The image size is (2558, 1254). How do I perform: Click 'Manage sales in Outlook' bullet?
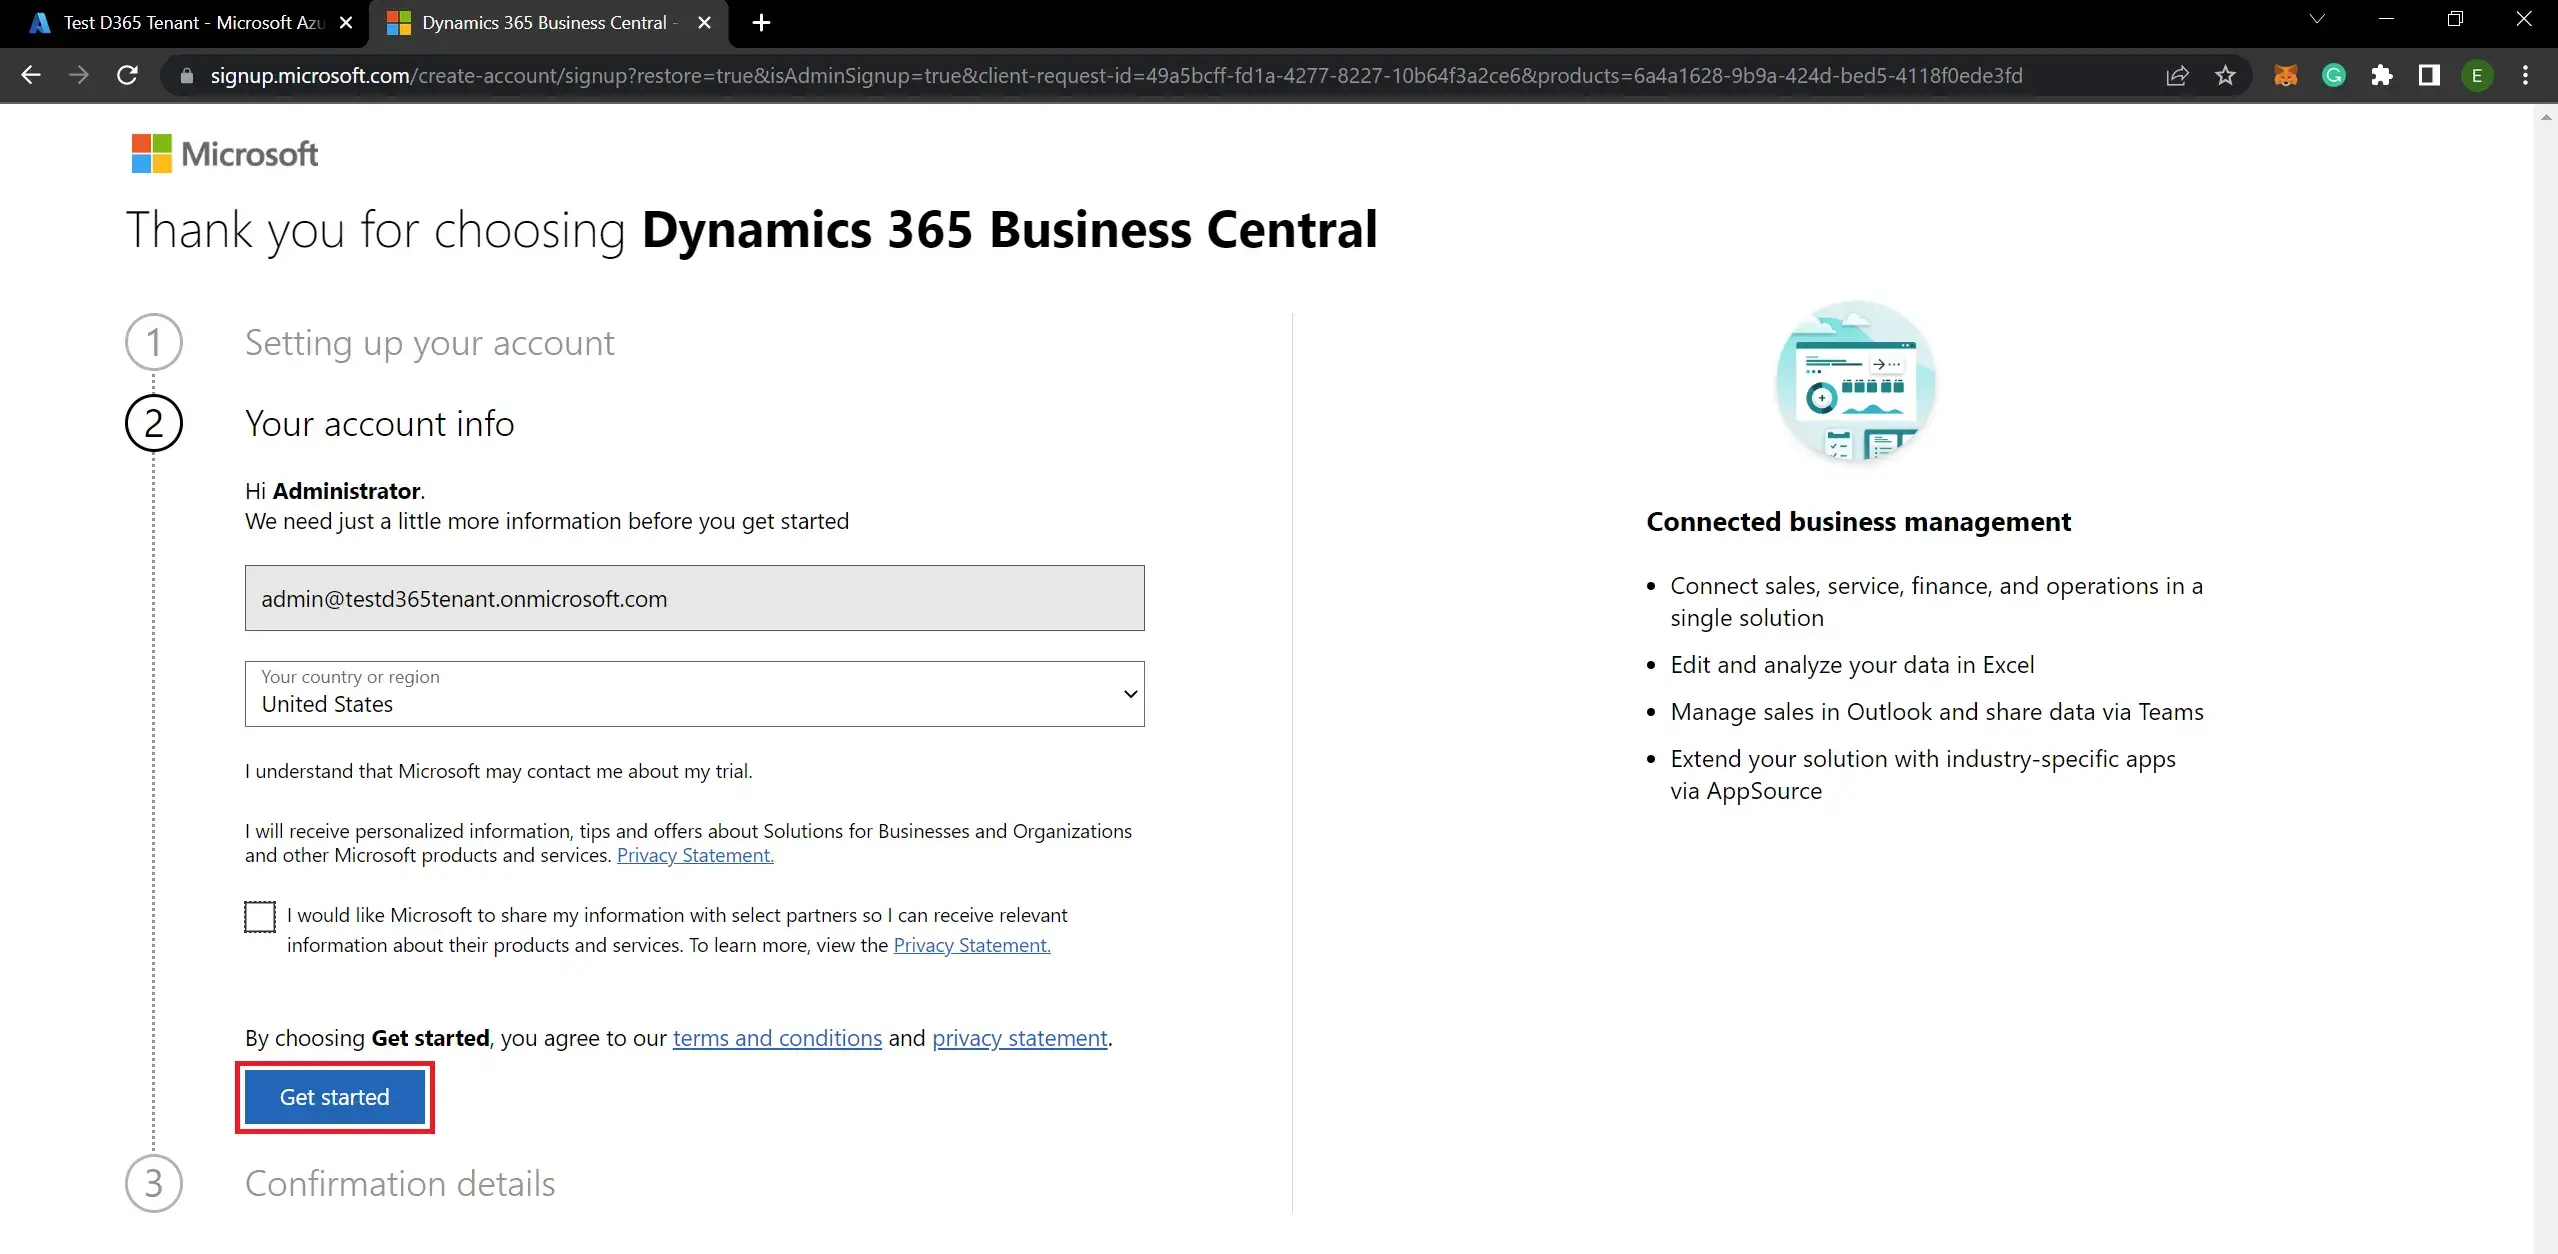click(1937, 712)
